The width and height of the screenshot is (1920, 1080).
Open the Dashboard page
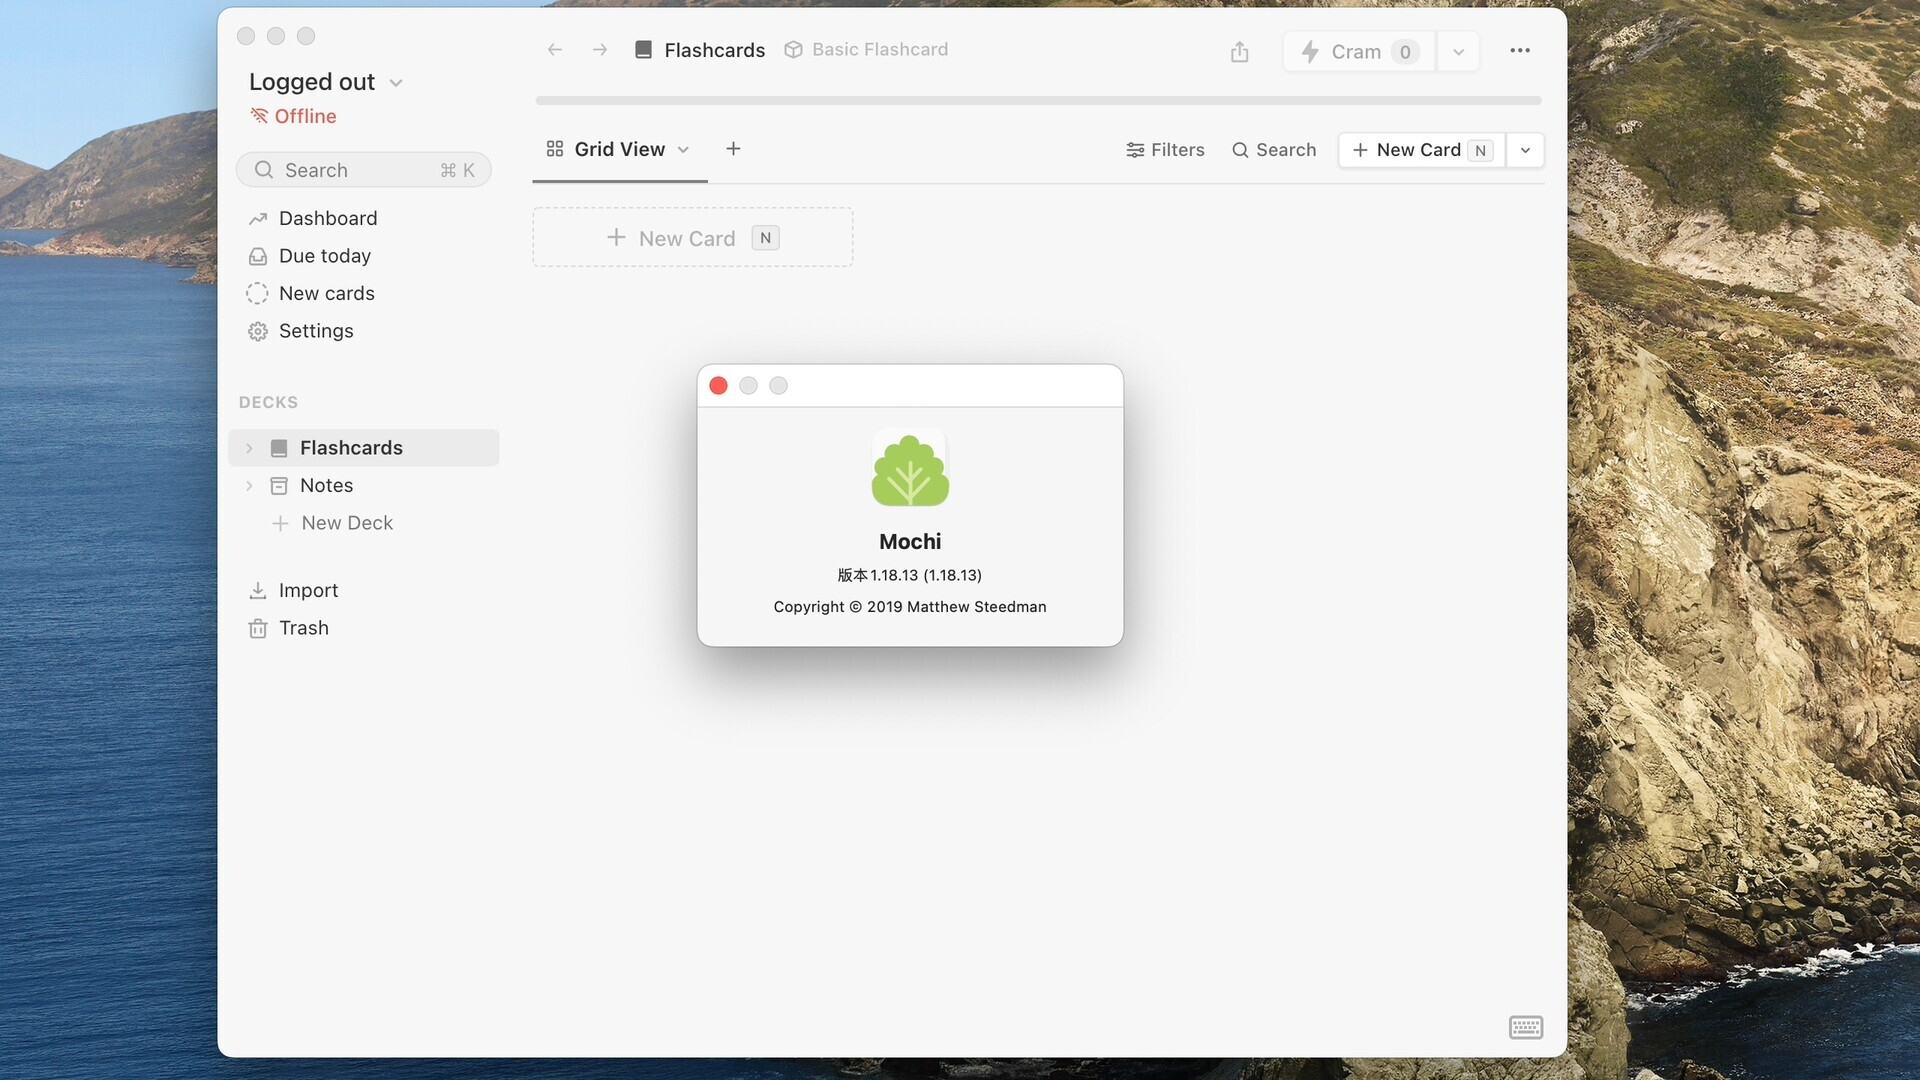click(x=328, y=219)
